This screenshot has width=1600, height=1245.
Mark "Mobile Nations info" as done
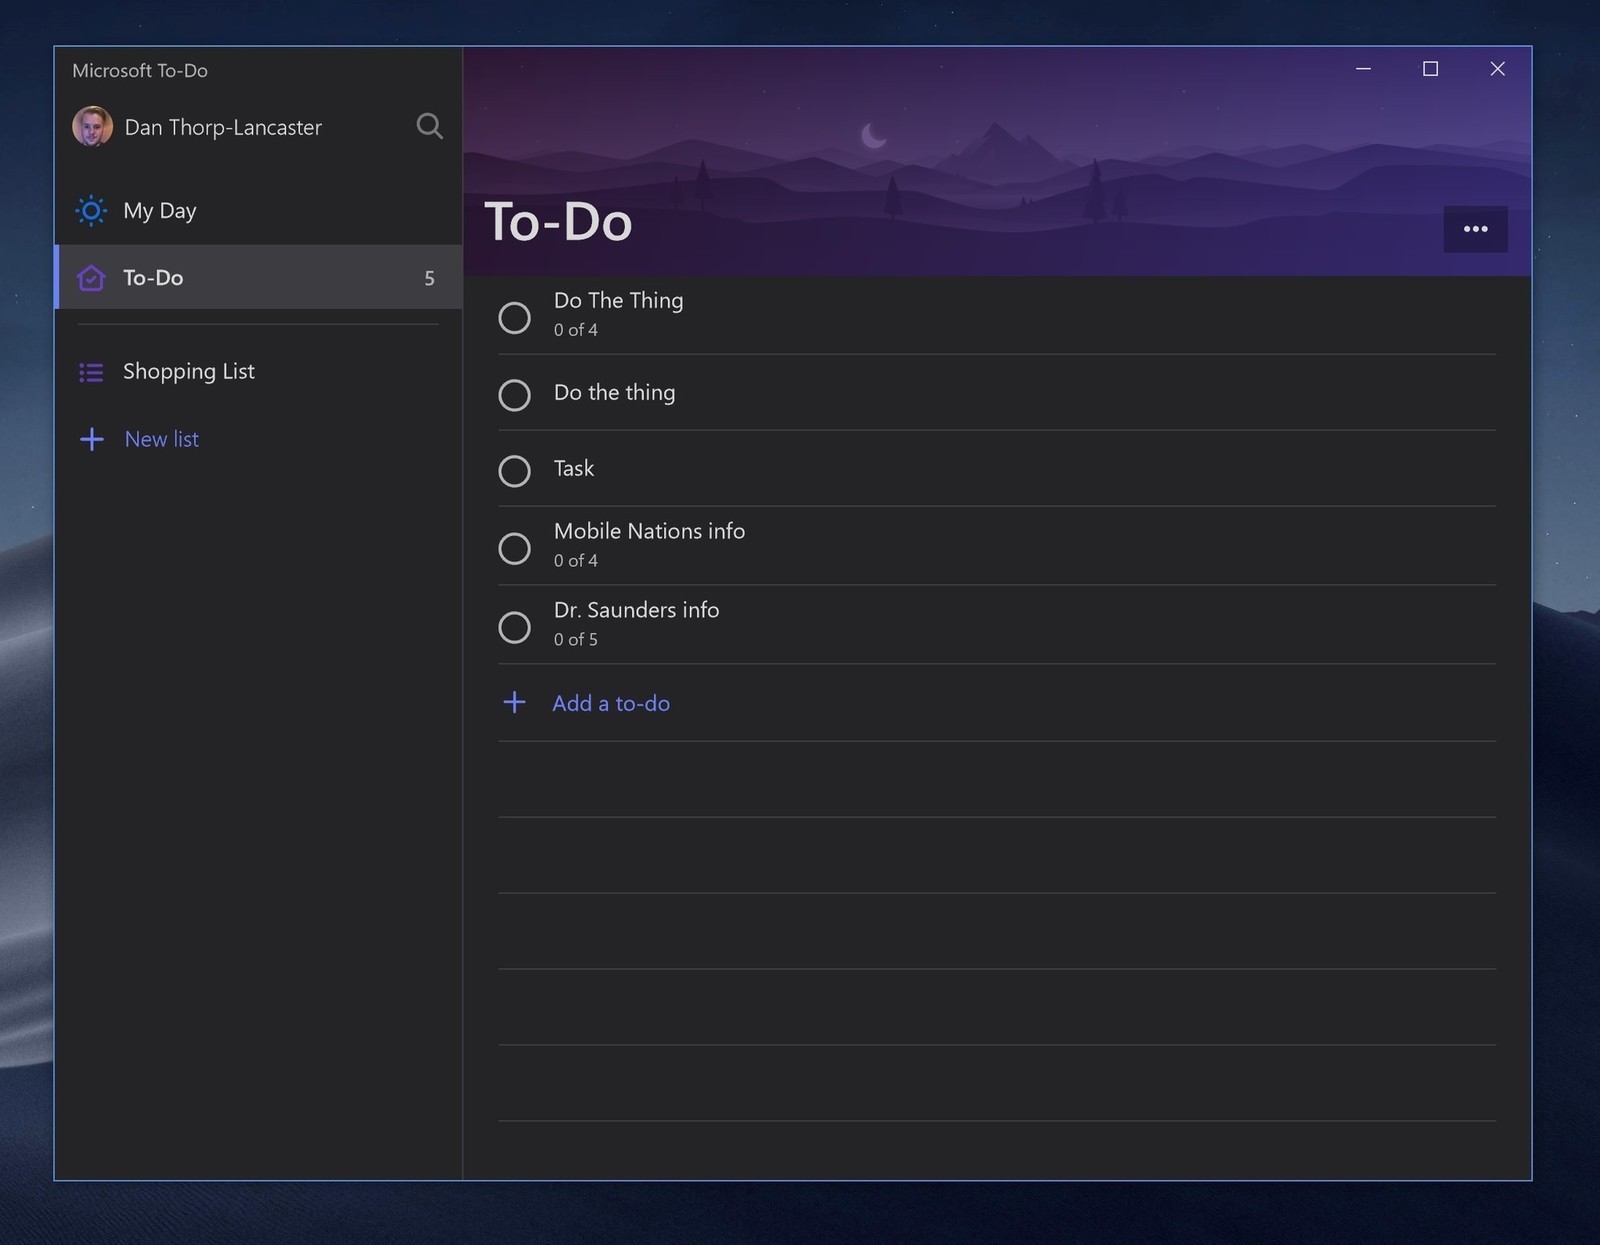(514, 548)
